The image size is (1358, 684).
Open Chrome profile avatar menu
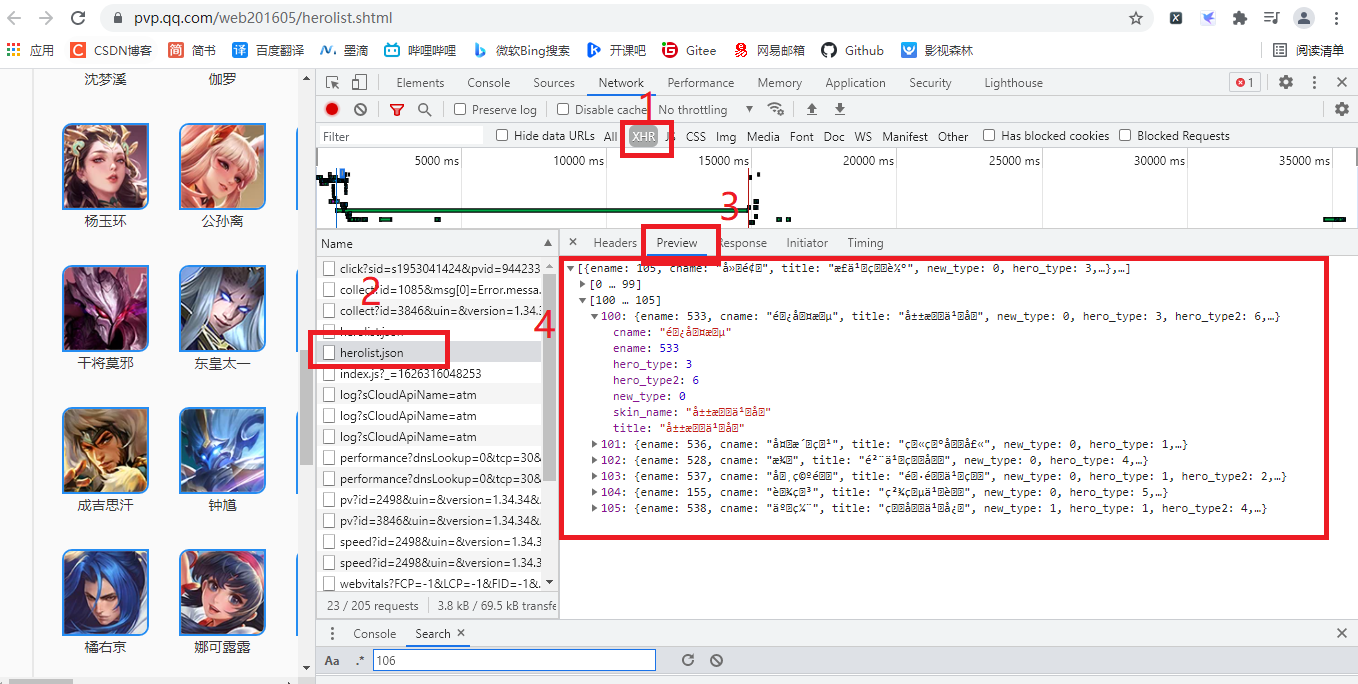coord(1304,18)
